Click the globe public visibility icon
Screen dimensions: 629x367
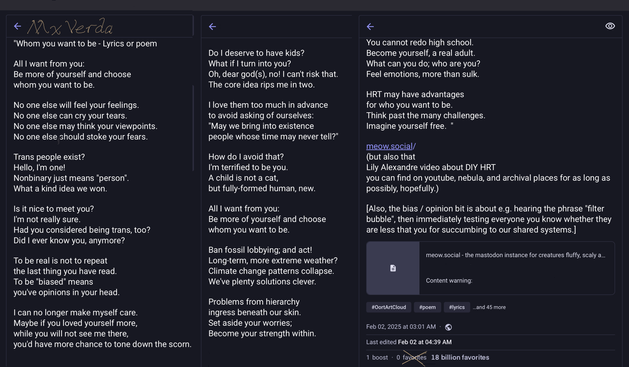point(448,327)
